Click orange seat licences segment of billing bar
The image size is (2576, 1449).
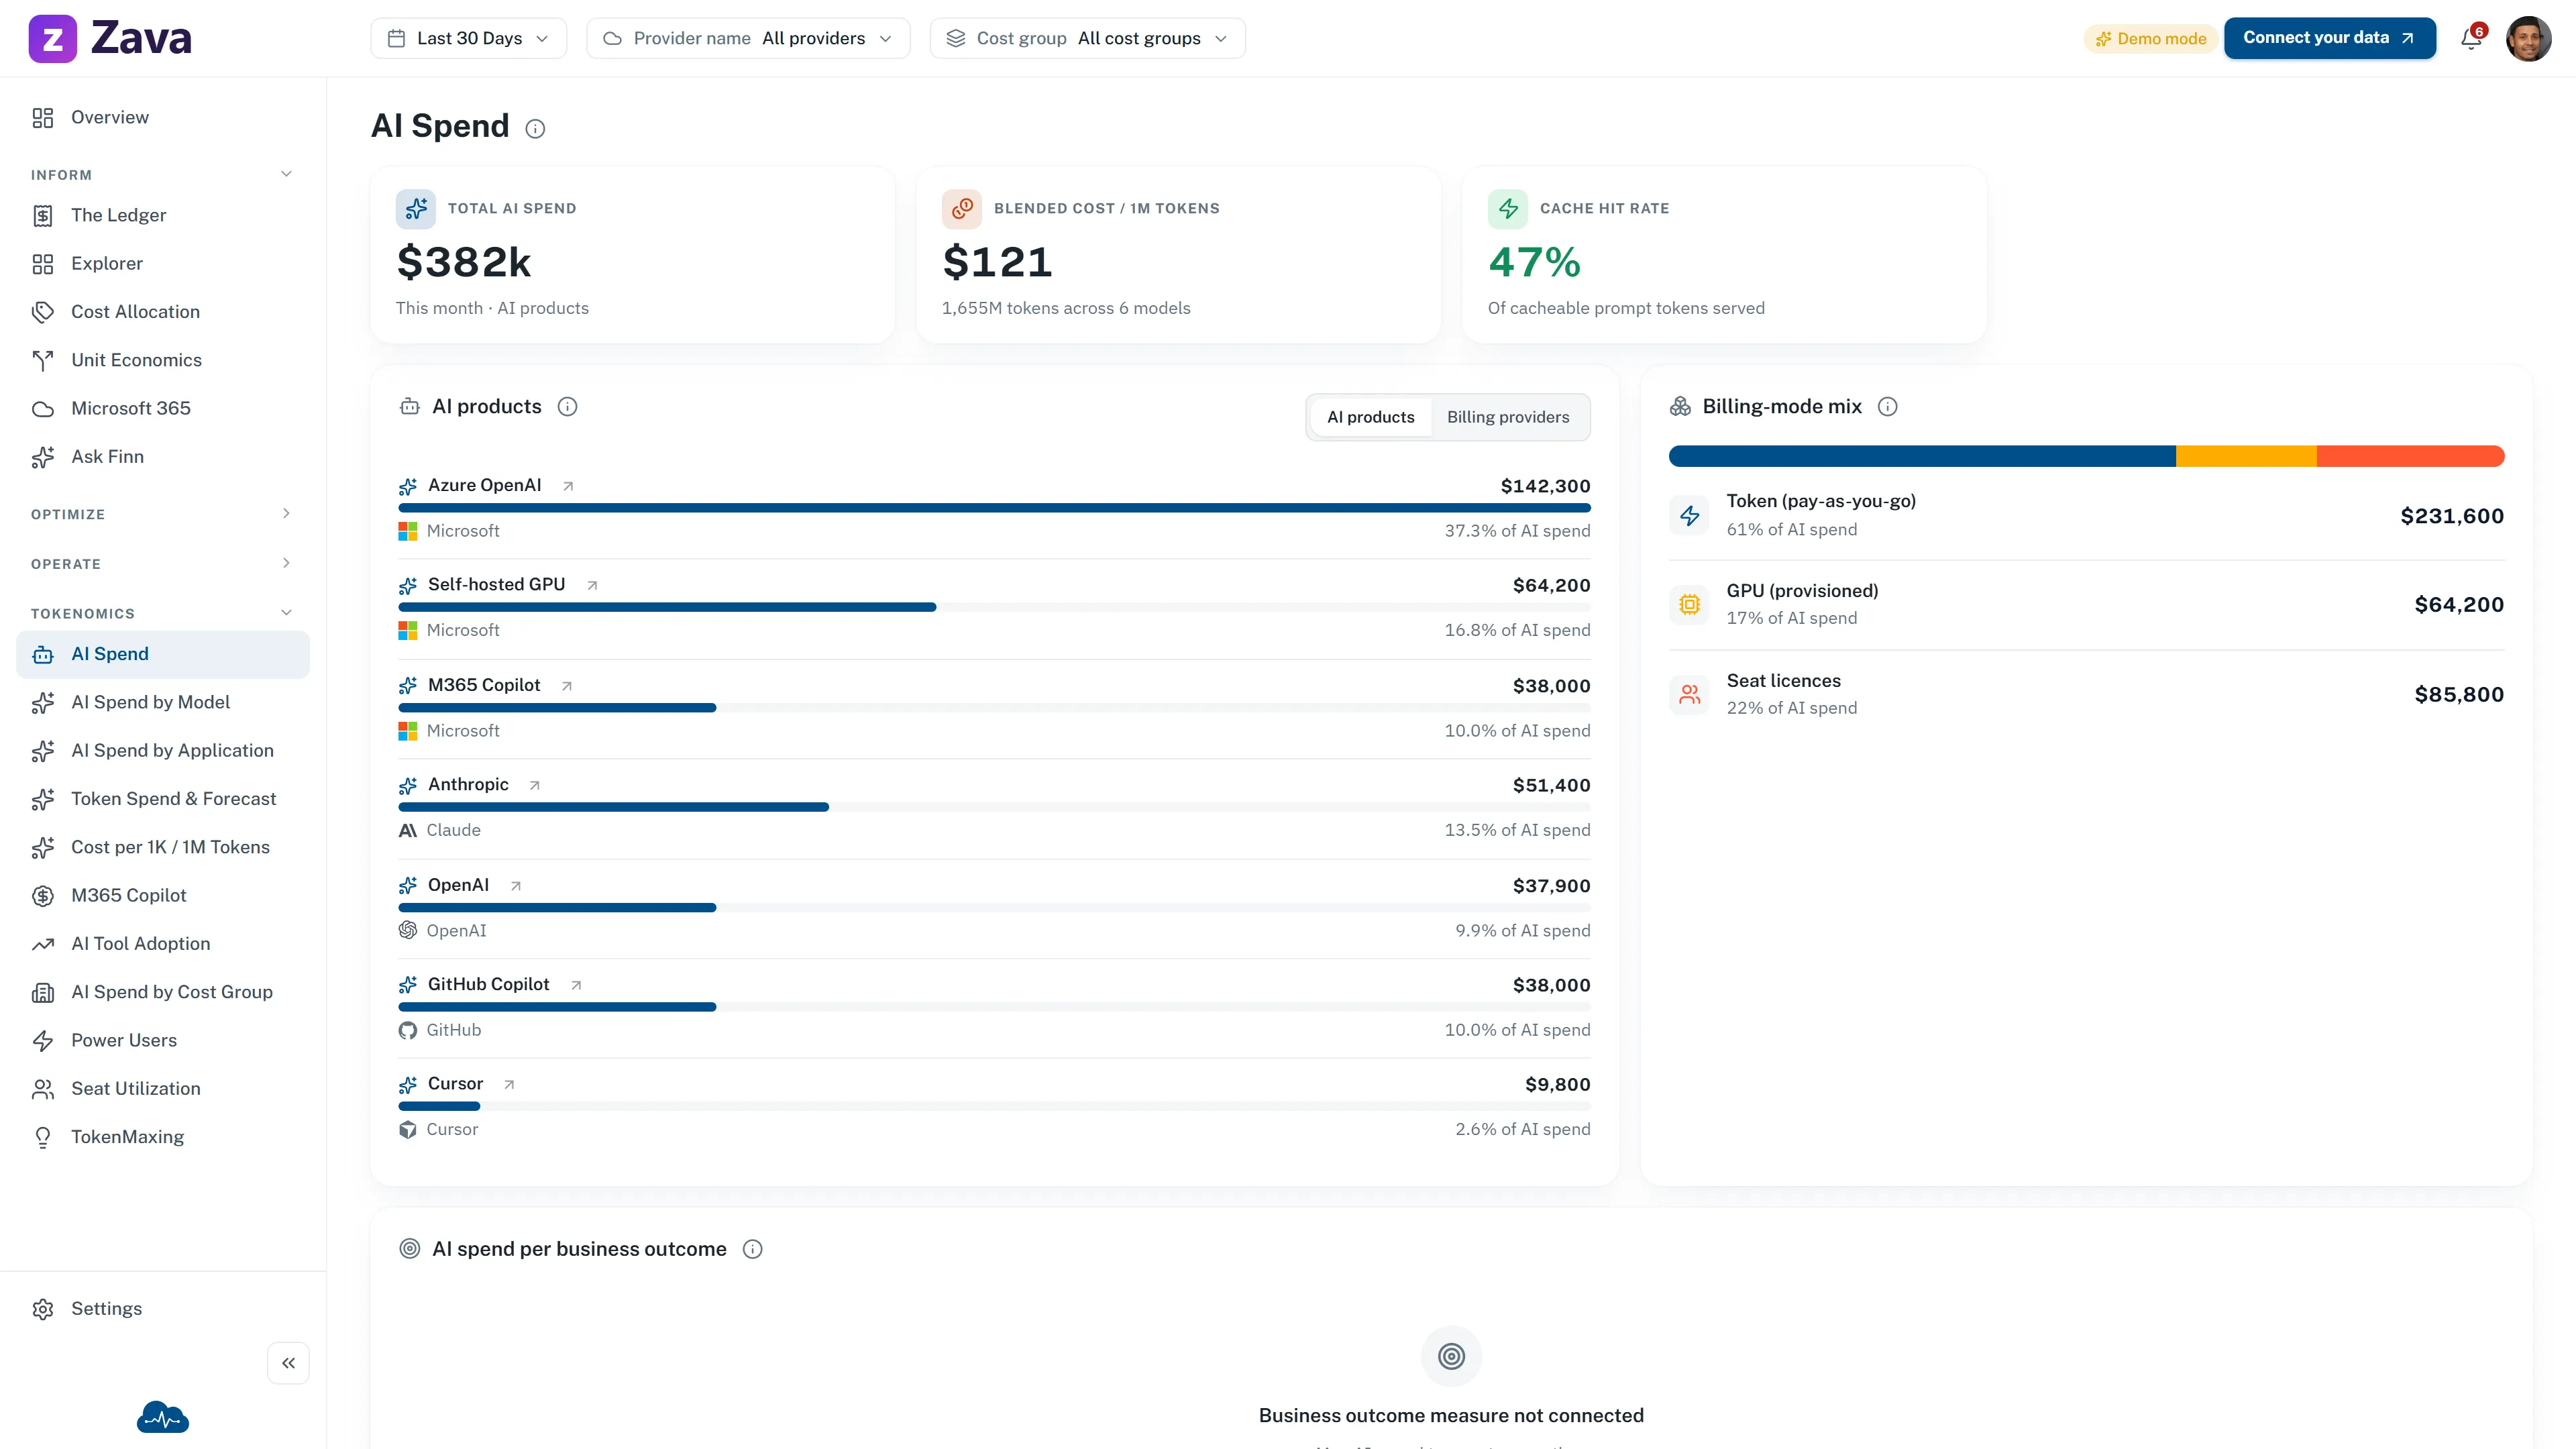[2411, 456]
